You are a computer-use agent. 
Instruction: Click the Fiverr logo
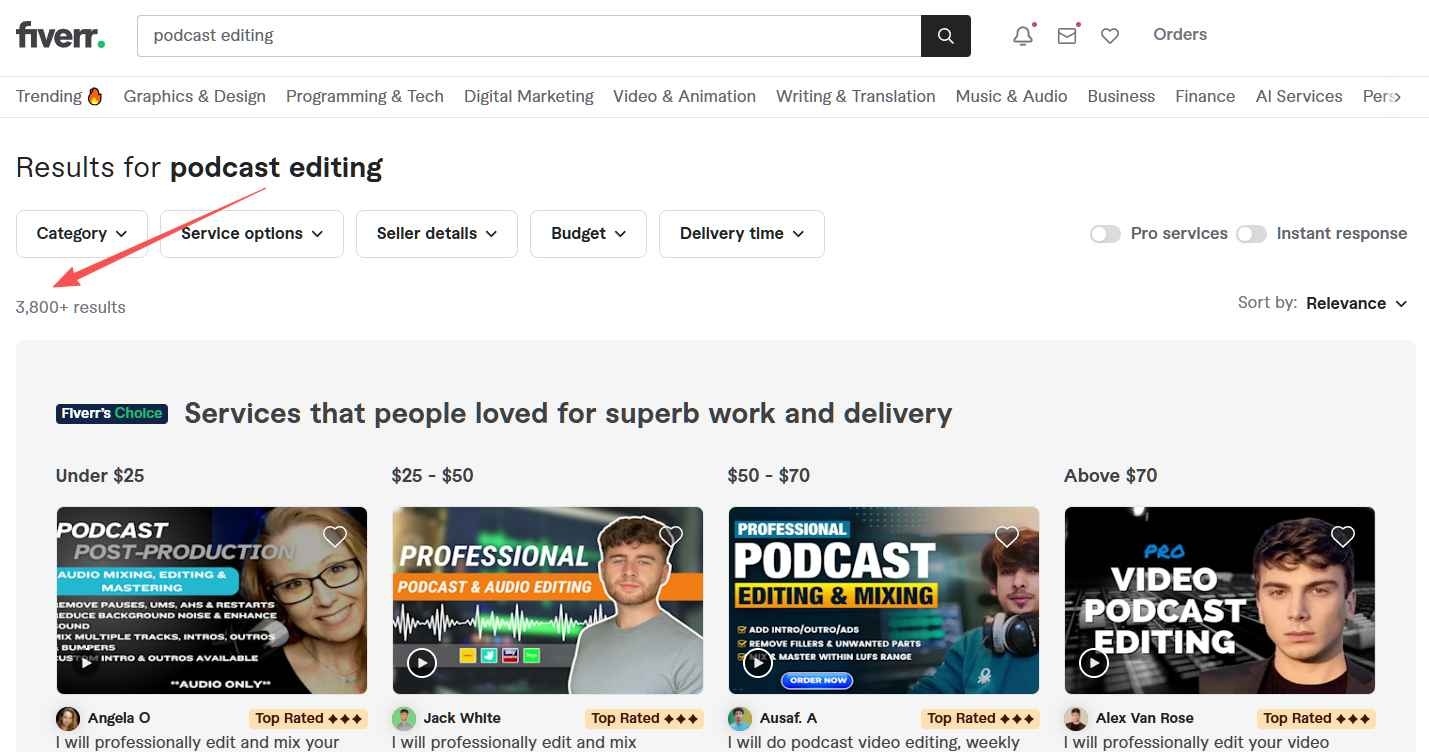(x=61, y=36)
